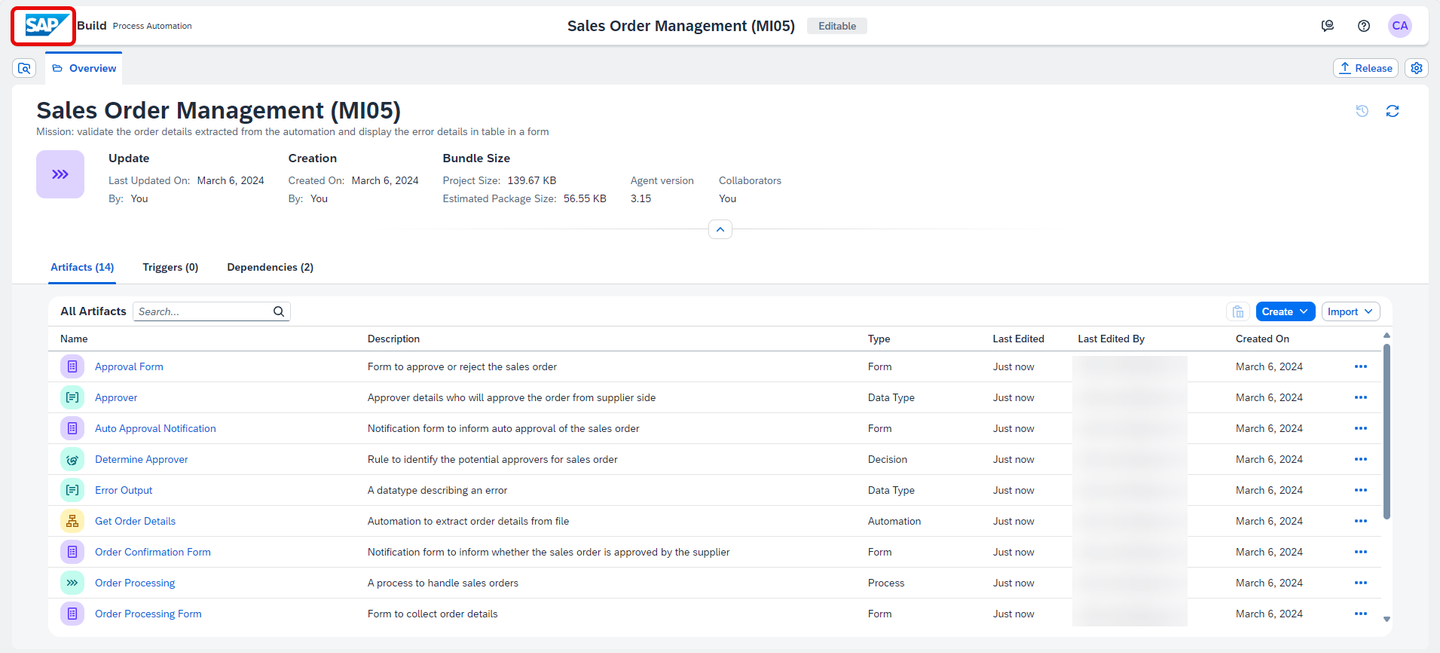Click the Last Edited column header
Screen dimensions: 1440x653
pos(1018,339)
